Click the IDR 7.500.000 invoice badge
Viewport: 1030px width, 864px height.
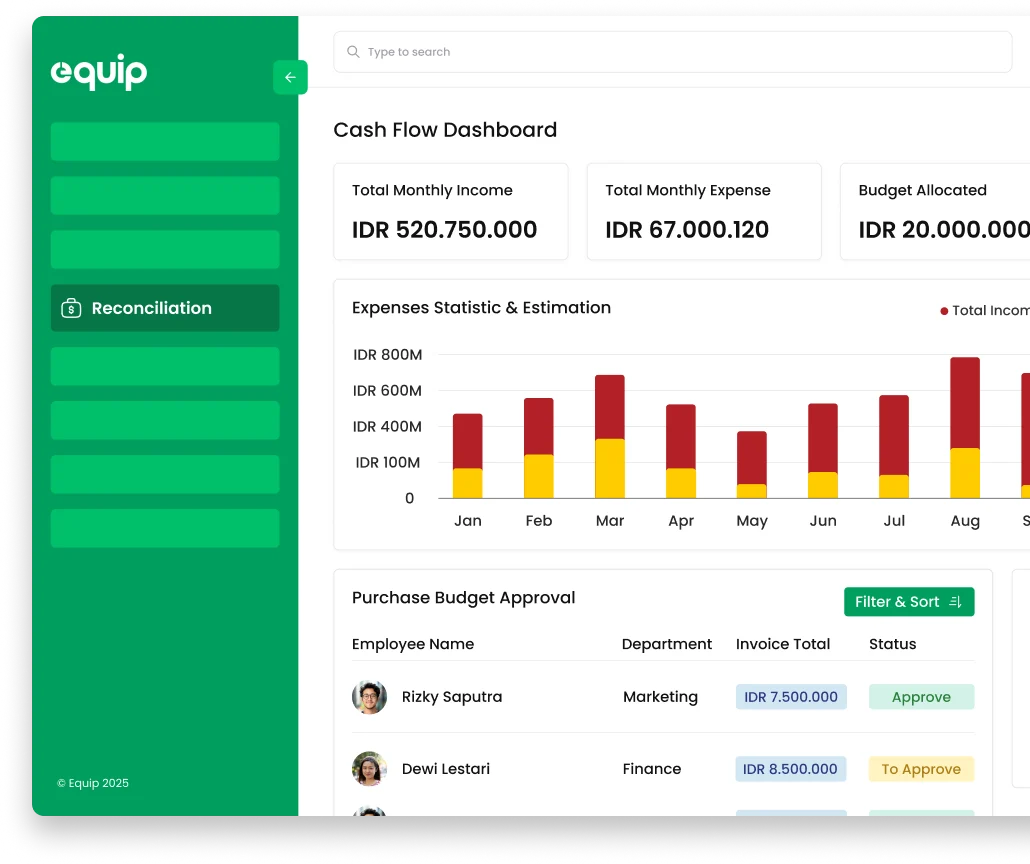[791, 697]
